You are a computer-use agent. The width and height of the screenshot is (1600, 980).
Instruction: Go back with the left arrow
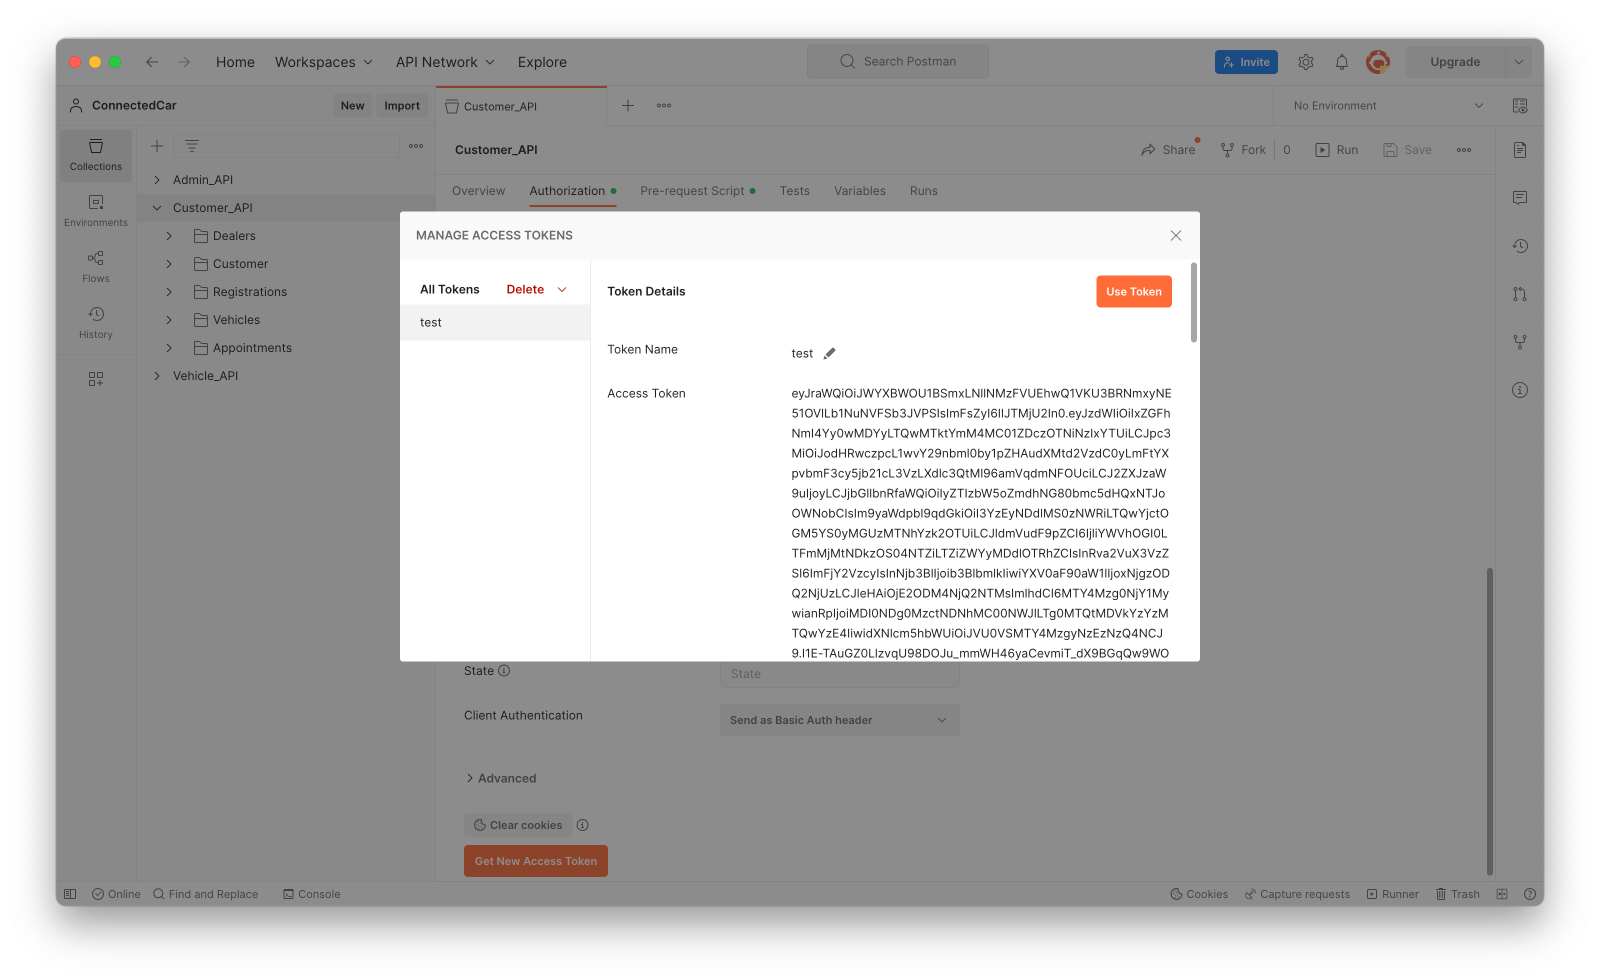152,62
